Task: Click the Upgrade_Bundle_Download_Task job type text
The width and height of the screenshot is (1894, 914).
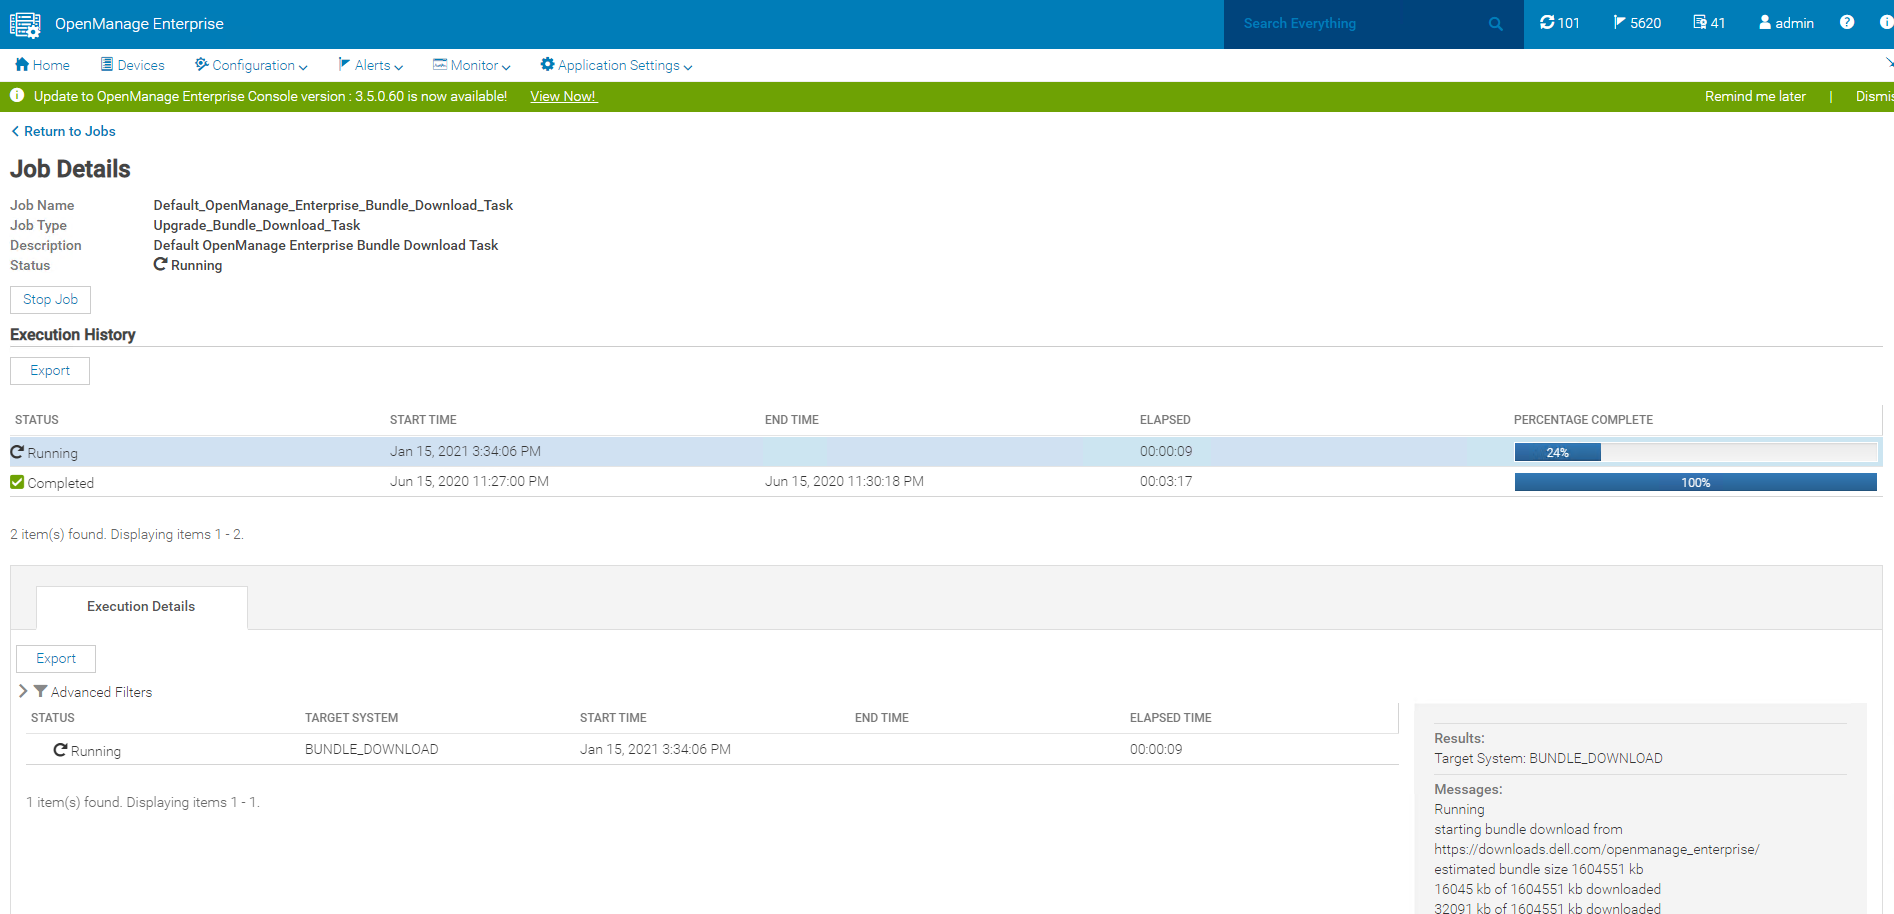Action: (257, 225)
